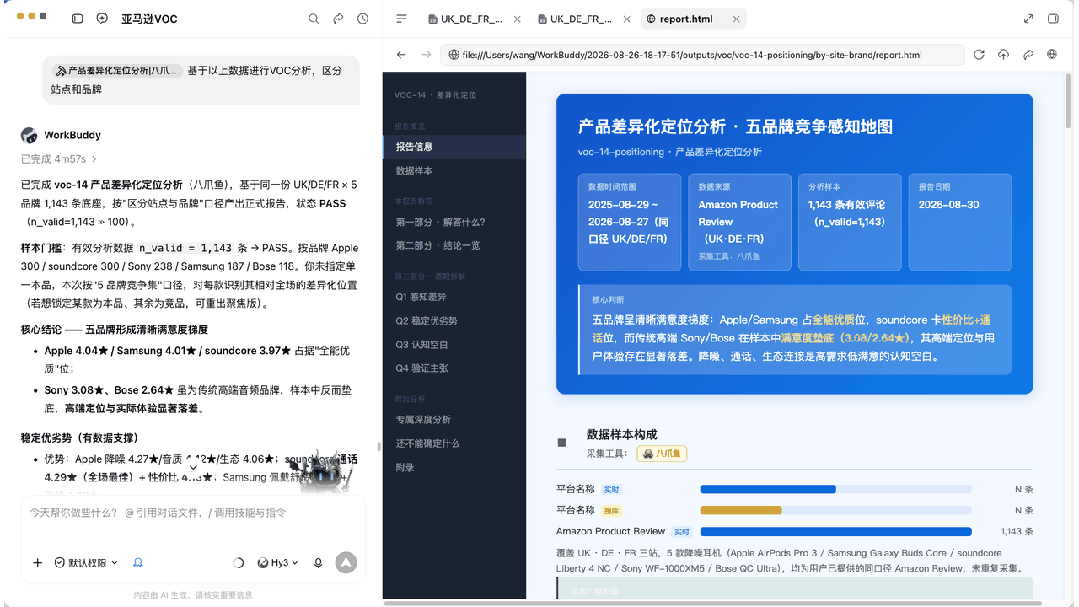
Task: Click the share icon in the preview toolbar
Action: point(1028,54)
